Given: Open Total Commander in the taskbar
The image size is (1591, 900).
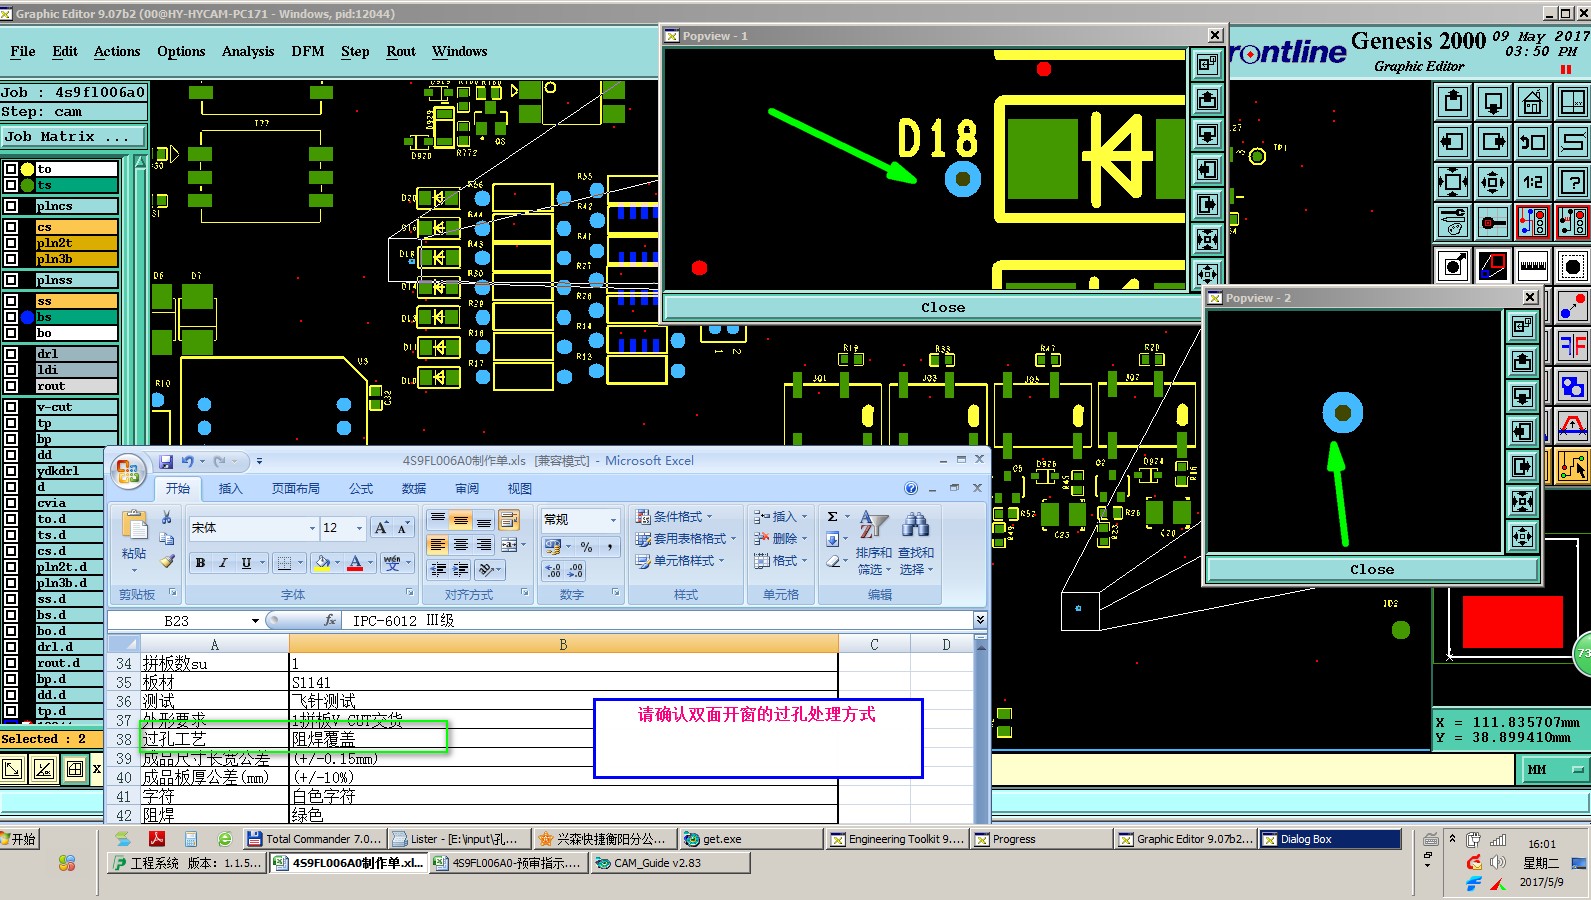Looking at the screenshot, I should point(314,839).
